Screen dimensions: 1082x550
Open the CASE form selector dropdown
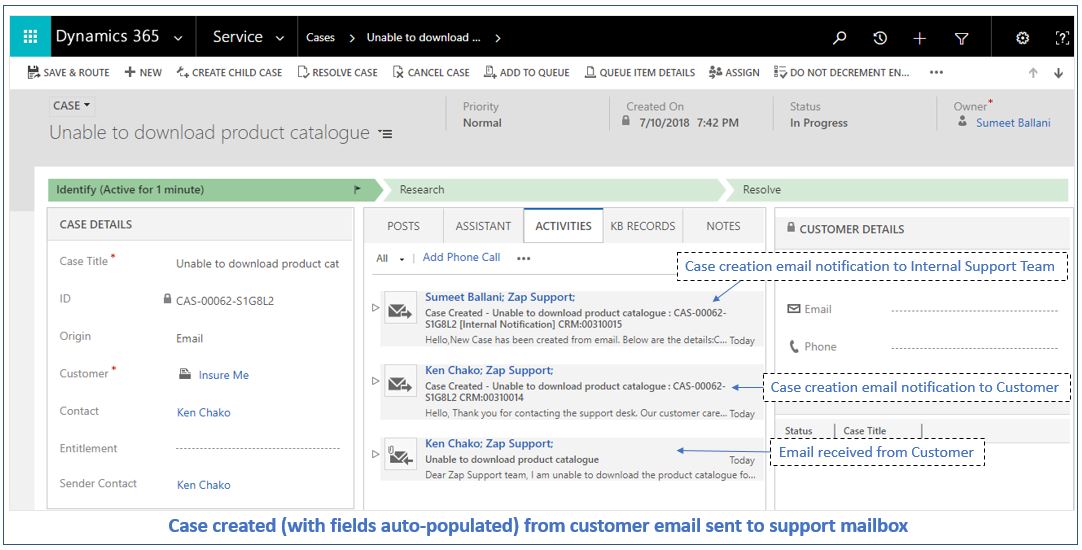pos(72,106)
